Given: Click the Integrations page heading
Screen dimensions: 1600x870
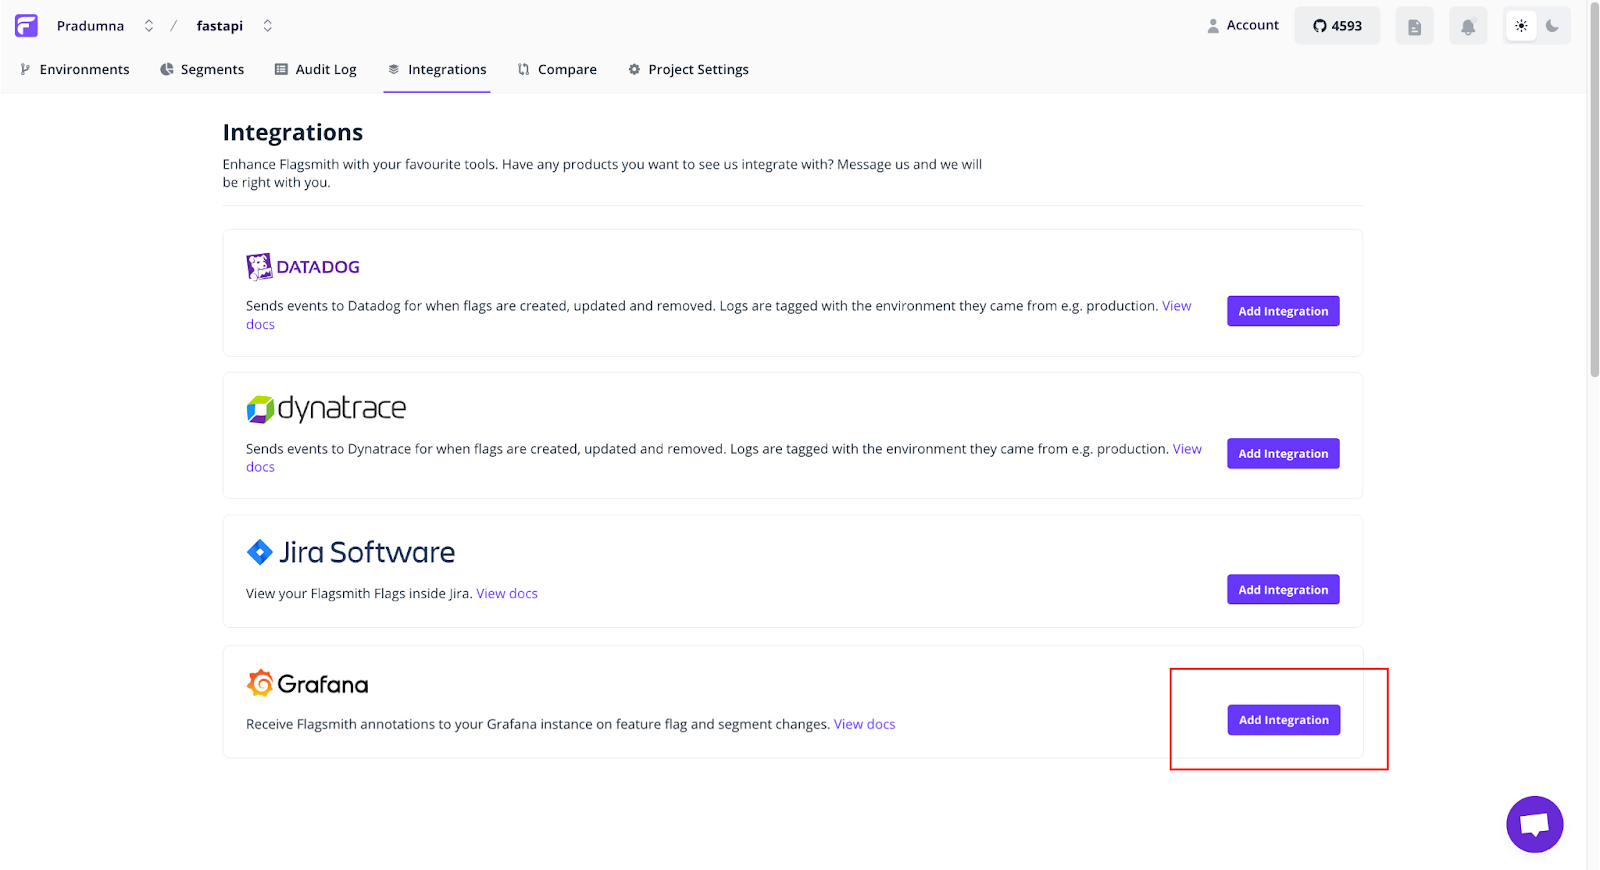Looking at the screenshot, I should [x=293, y=132].
